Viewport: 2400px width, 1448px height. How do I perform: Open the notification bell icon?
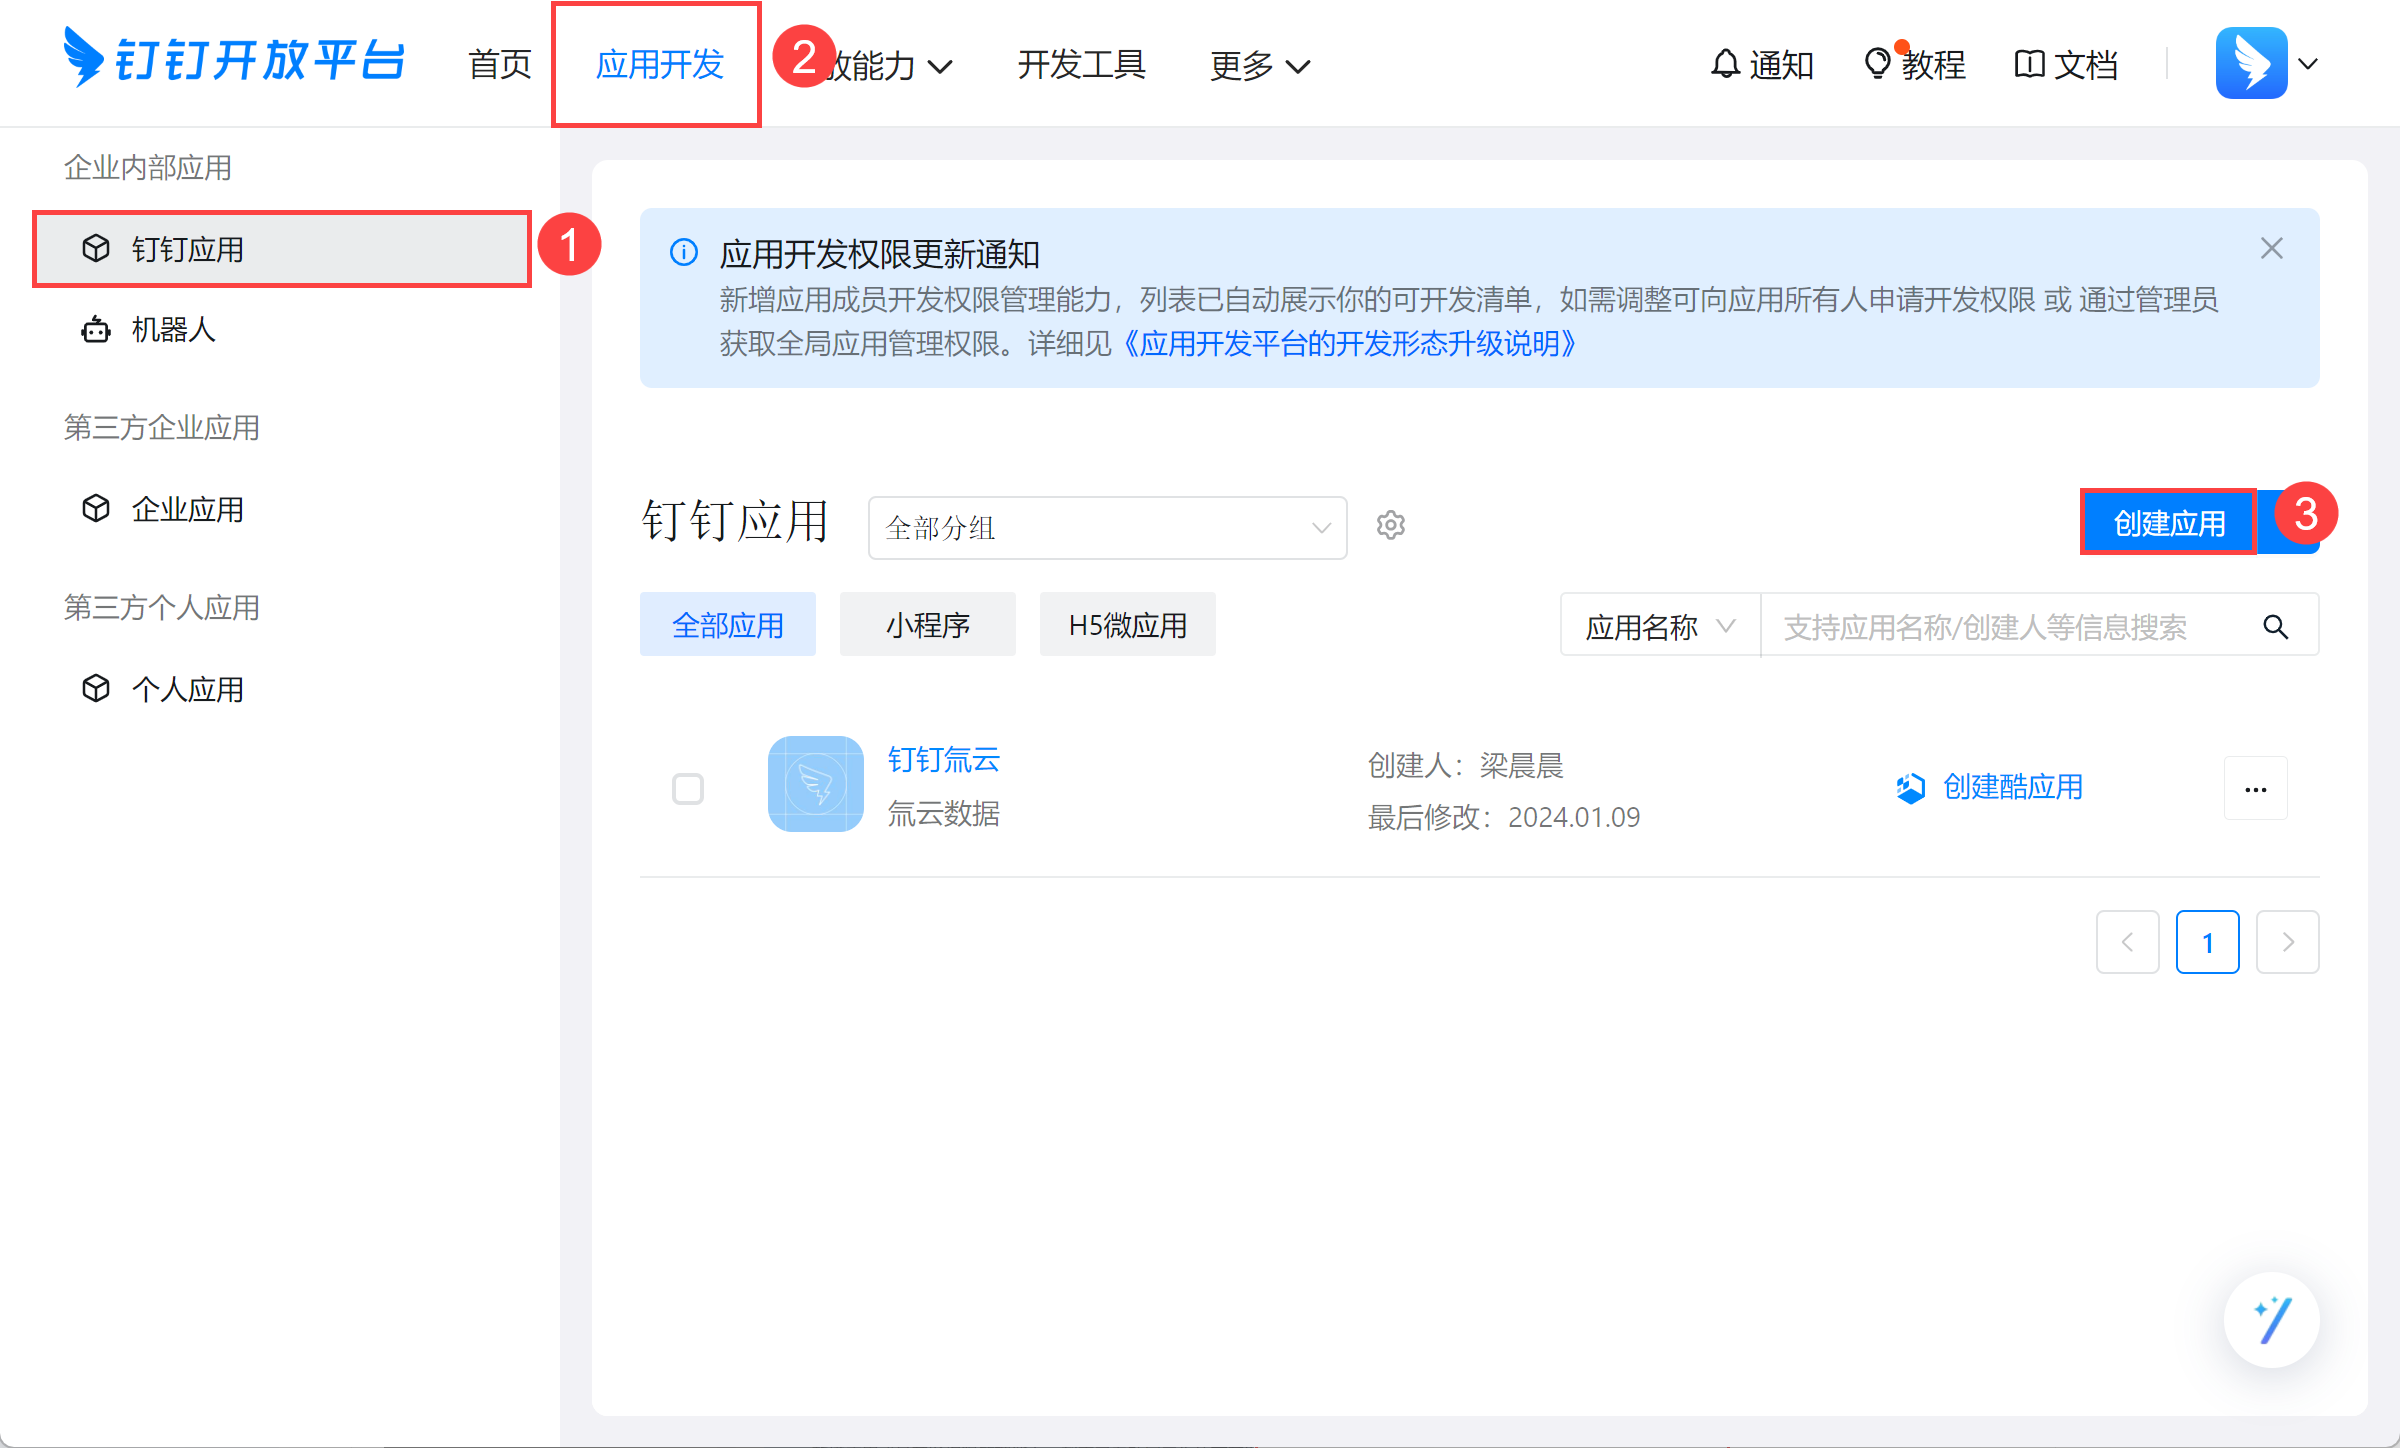1725,64
